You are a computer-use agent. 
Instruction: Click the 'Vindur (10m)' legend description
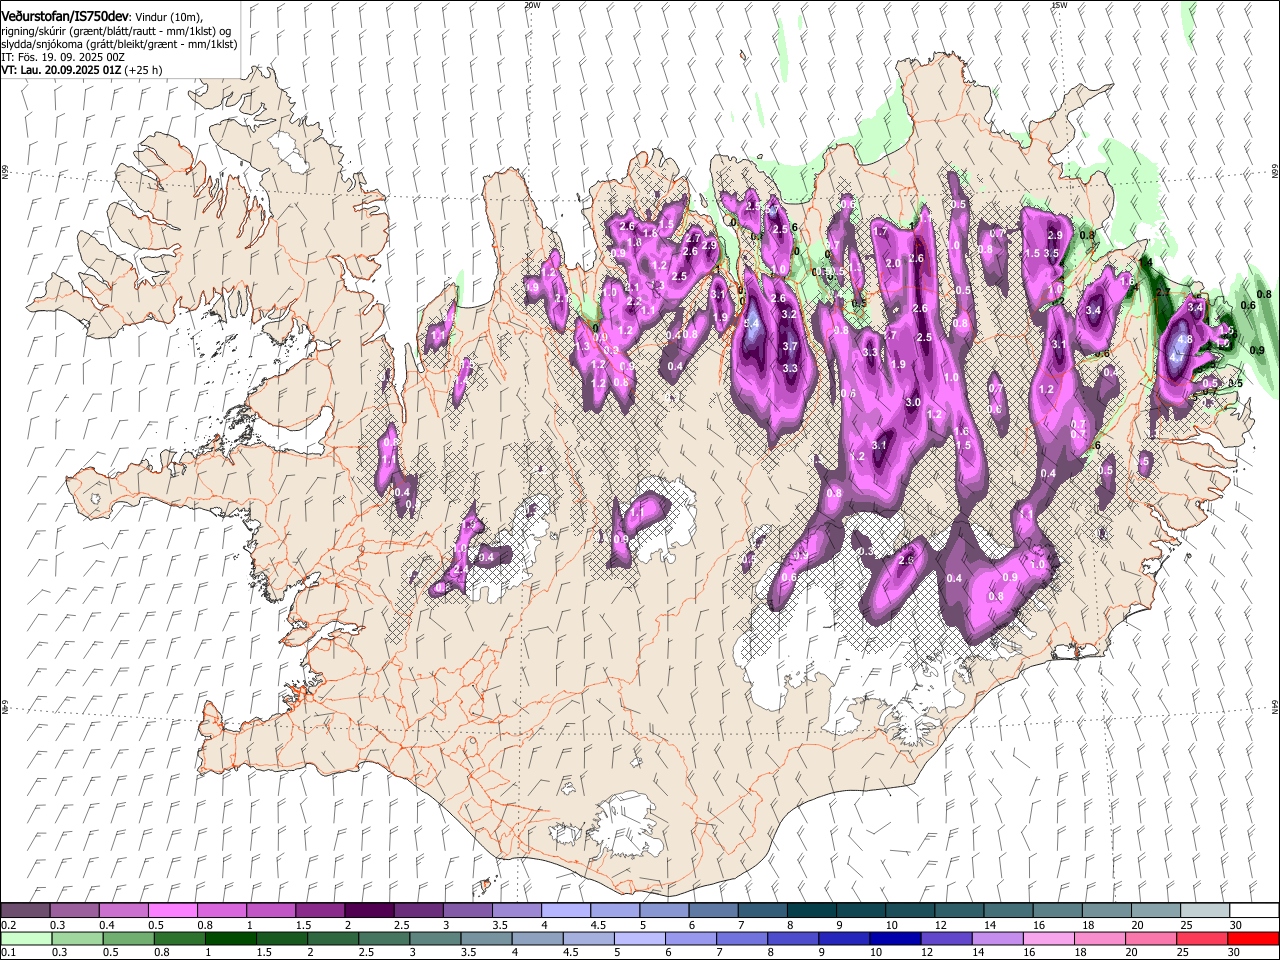(169, 18)
